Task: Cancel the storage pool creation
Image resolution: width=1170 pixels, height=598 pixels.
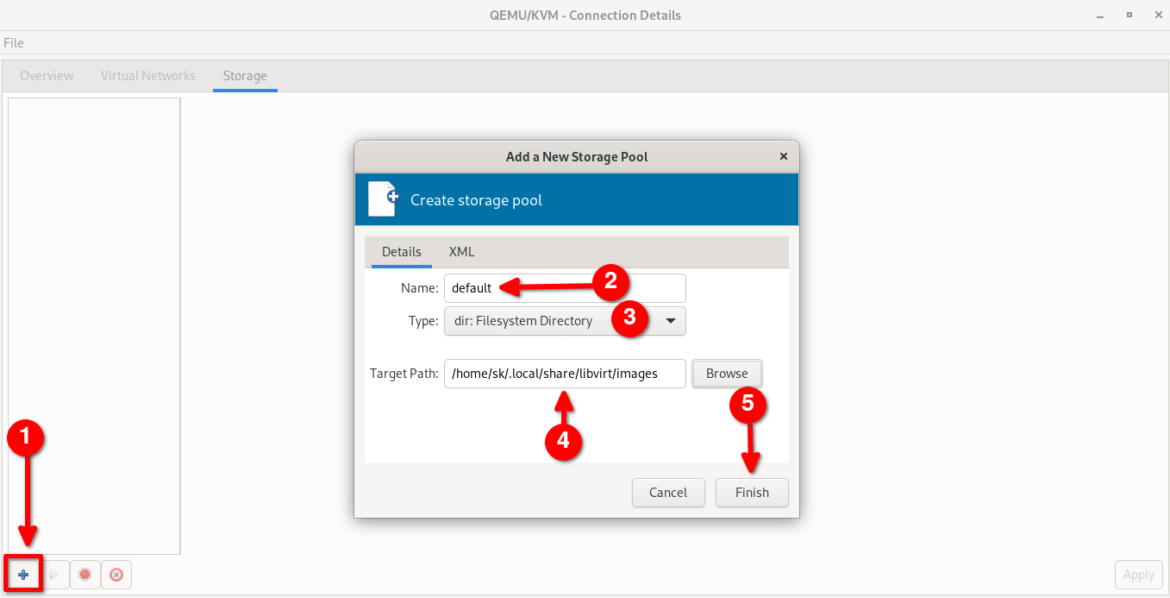Action: tap(668, 492)
